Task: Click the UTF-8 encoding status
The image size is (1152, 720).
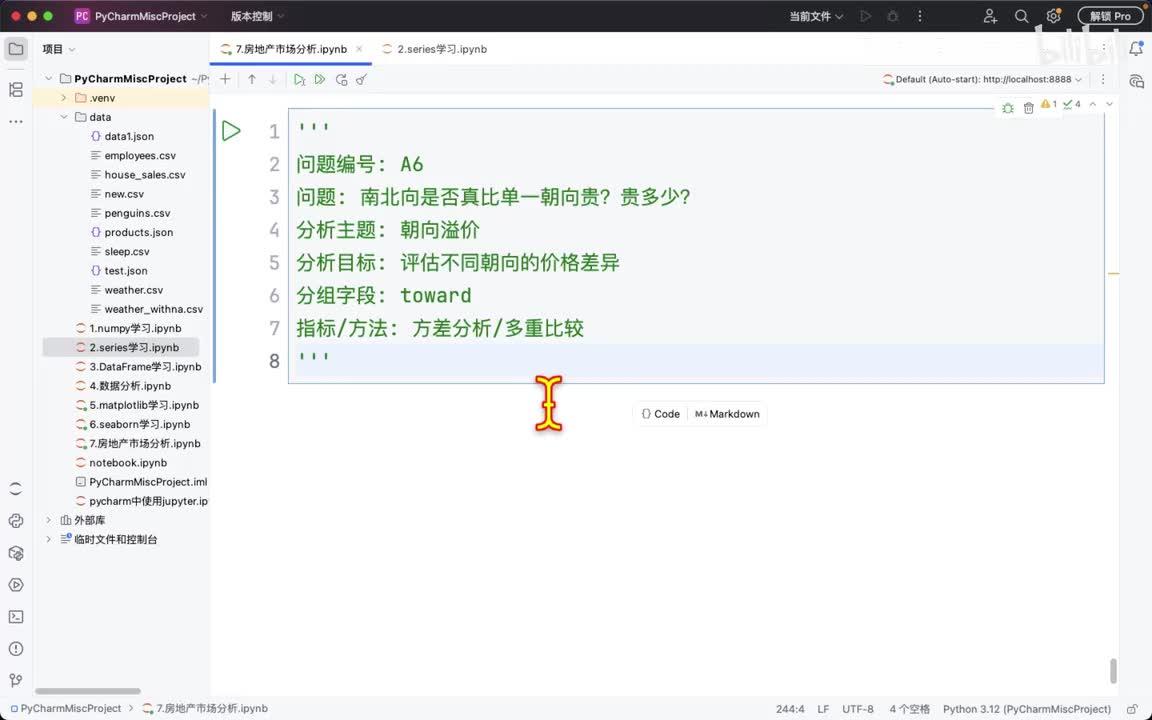Action: (x=857, y=709)
